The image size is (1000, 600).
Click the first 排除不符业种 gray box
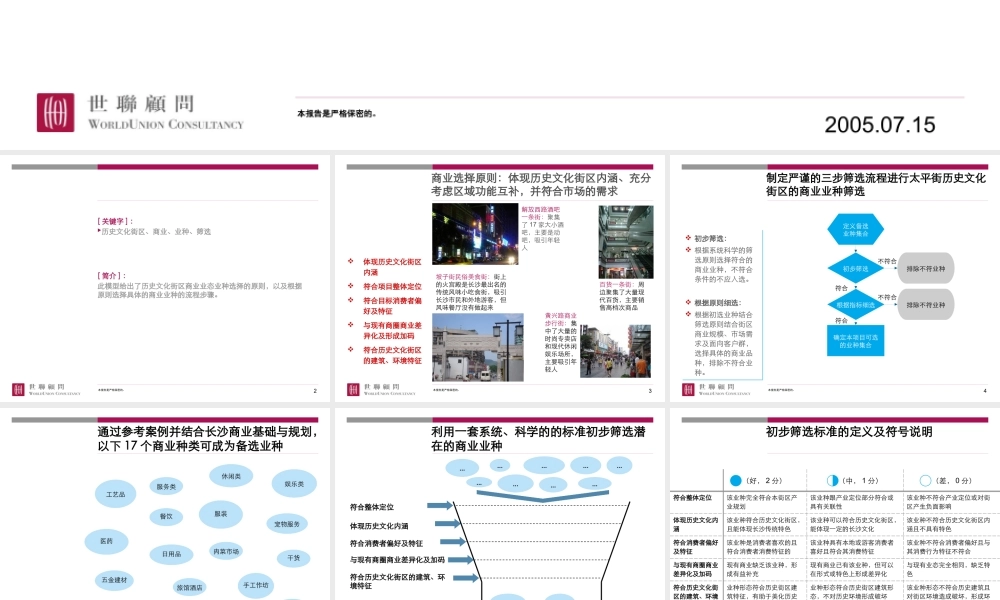pos(925,269)
